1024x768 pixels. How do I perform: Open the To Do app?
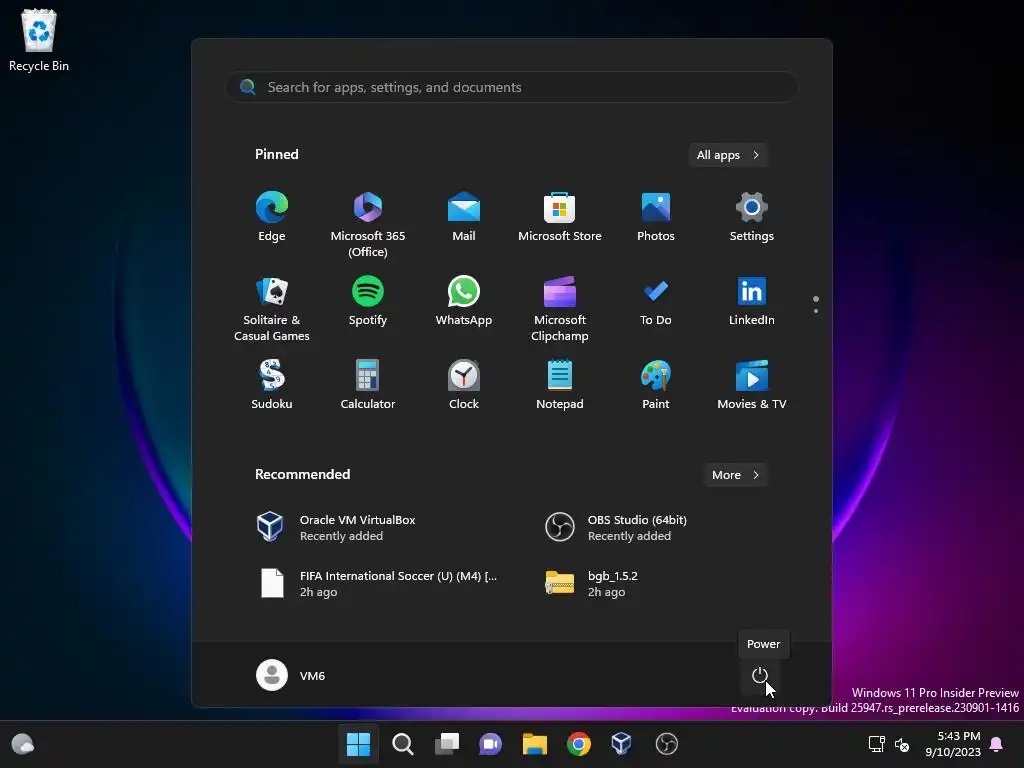coord(656,301)
